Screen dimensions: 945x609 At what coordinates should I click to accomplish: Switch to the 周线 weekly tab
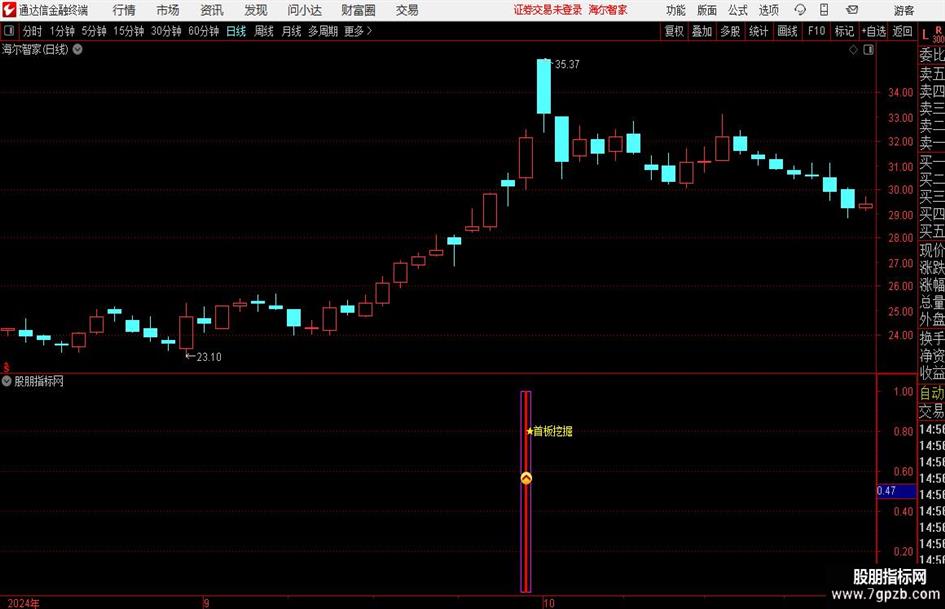(264, 31)
